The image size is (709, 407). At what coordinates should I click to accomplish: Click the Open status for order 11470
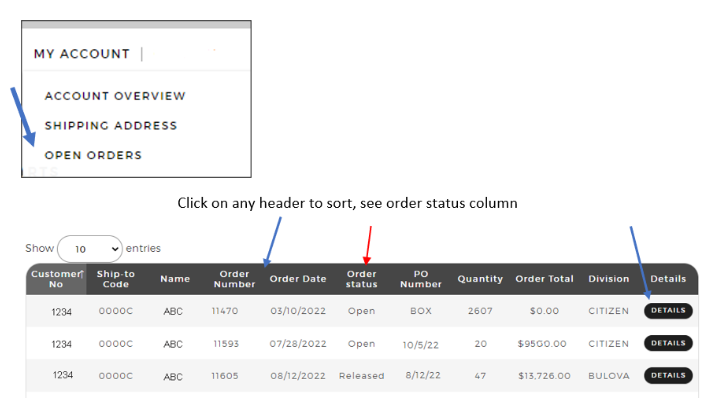click(361, 311)
